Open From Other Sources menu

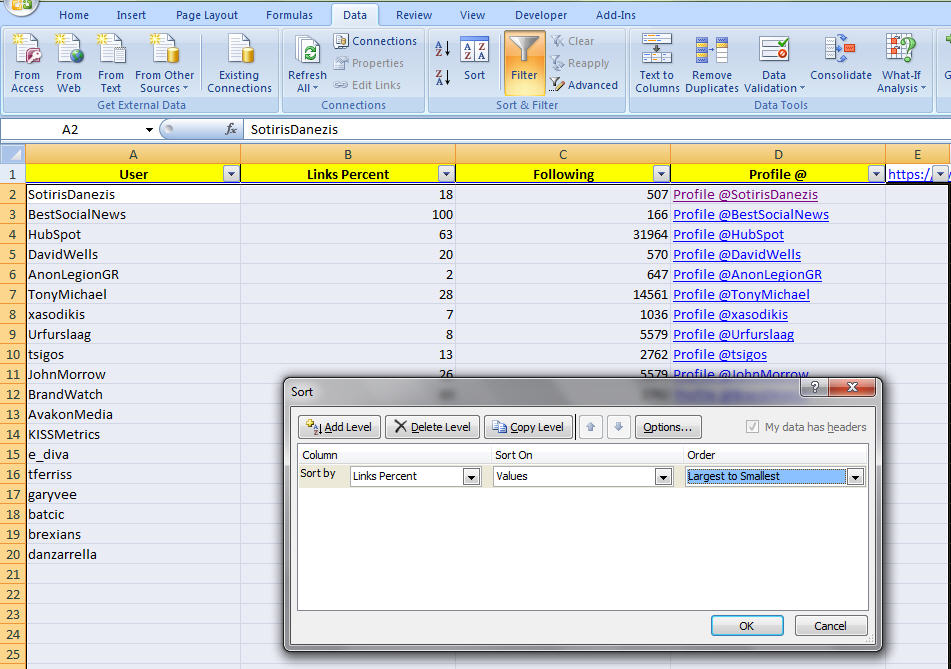[x=164, y=64]
